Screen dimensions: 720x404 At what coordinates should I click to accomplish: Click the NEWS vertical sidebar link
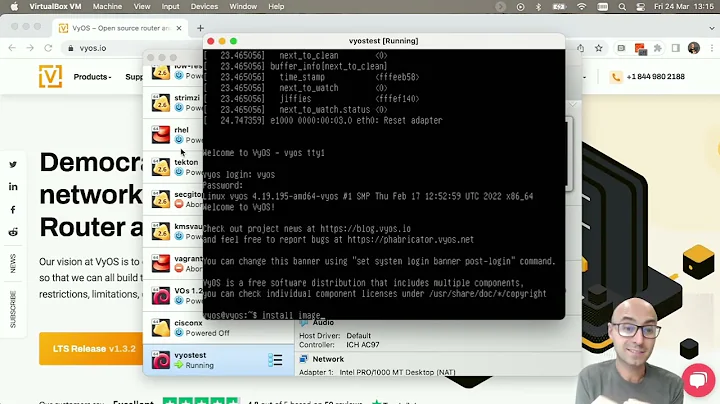click(x=13, y=263)
